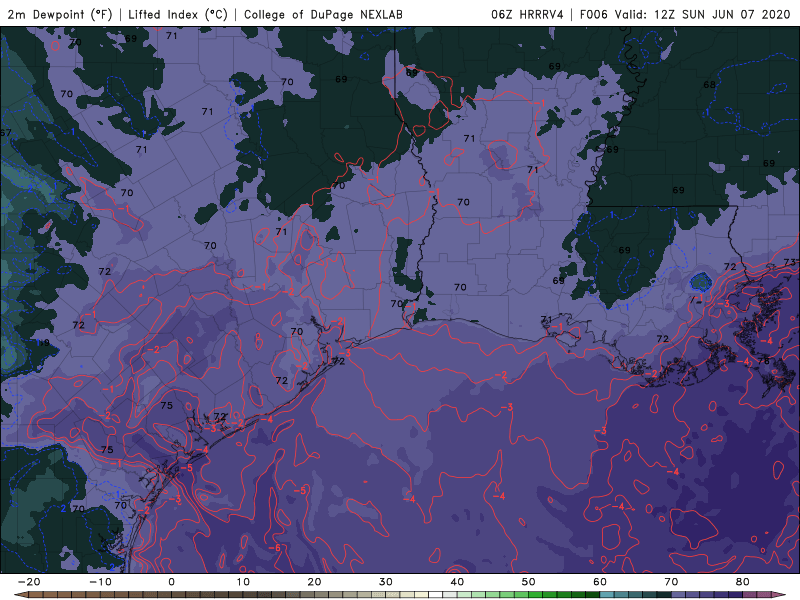Click the "College of DuPage NEXLAB" label
Image resolution: width=800 pixels, height=600 pixels.
[x=323, y=14]
